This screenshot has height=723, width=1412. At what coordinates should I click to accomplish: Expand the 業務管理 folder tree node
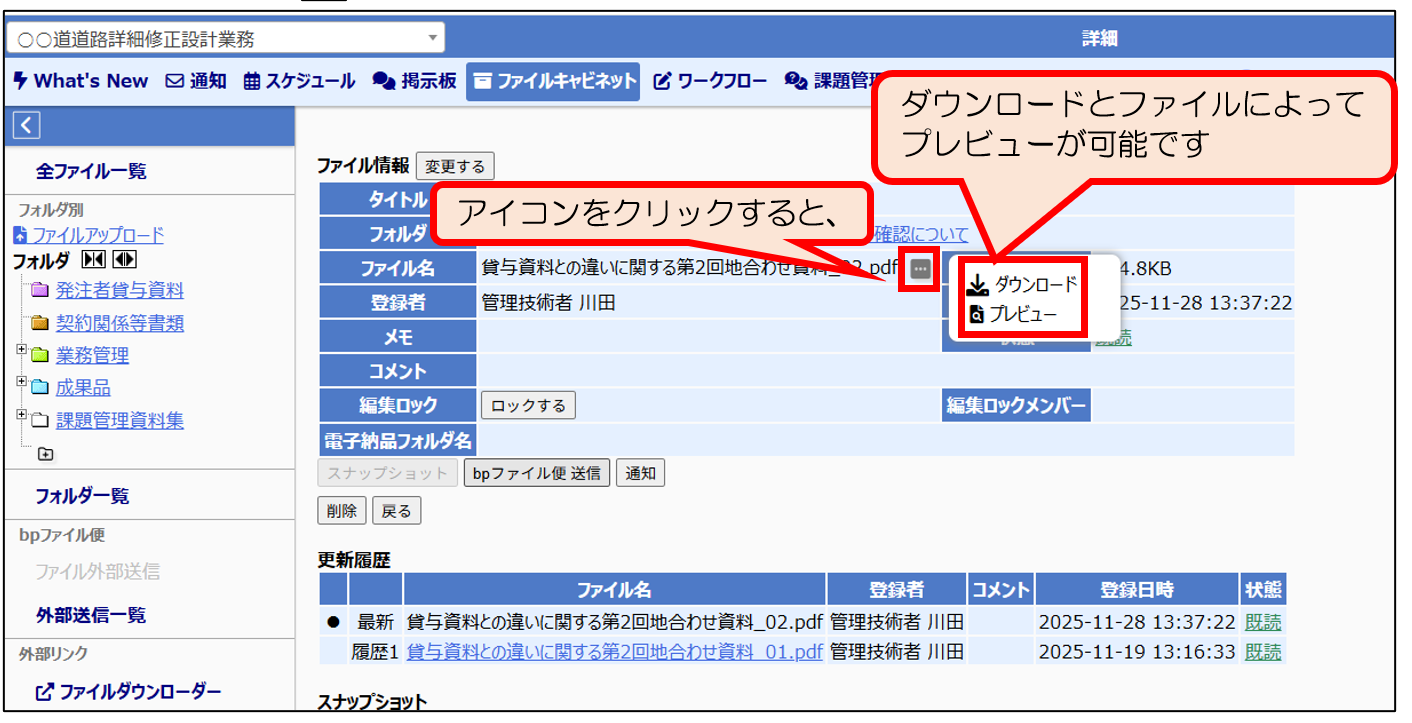tap(21, 351)
